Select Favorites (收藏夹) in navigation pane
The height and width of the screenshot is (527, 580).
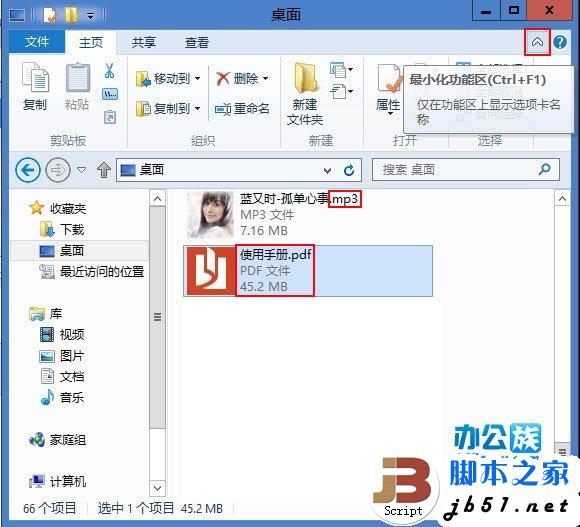(x=58, y=208)
